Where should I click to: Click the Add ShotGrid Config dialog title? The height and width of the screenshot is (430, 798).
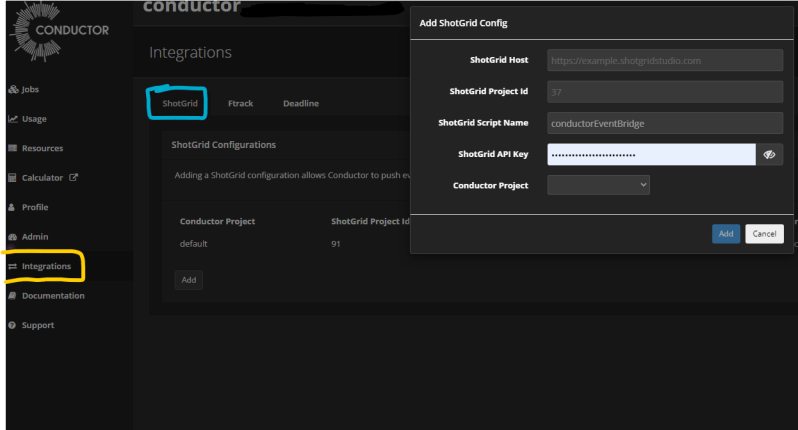pyautogui.click(x=463, y=23)
